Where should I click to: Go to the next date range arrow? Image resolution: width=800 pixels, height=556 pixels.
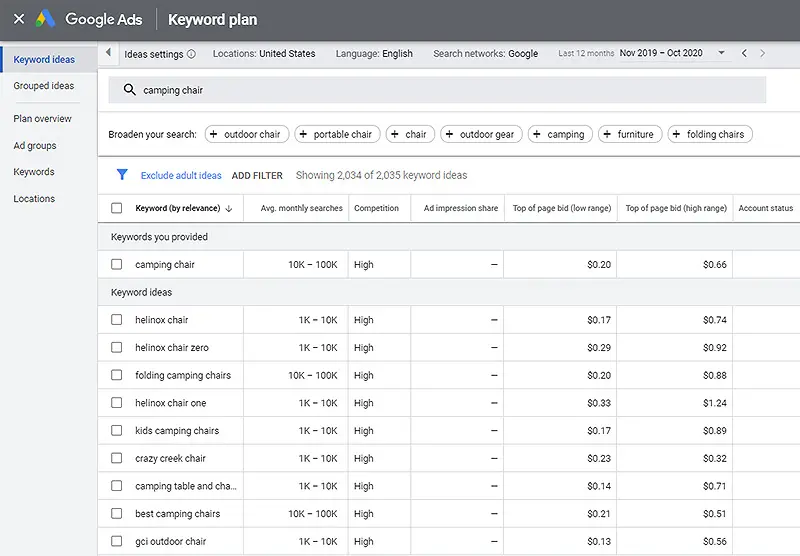pyautogui.click(x=762, y=53)
